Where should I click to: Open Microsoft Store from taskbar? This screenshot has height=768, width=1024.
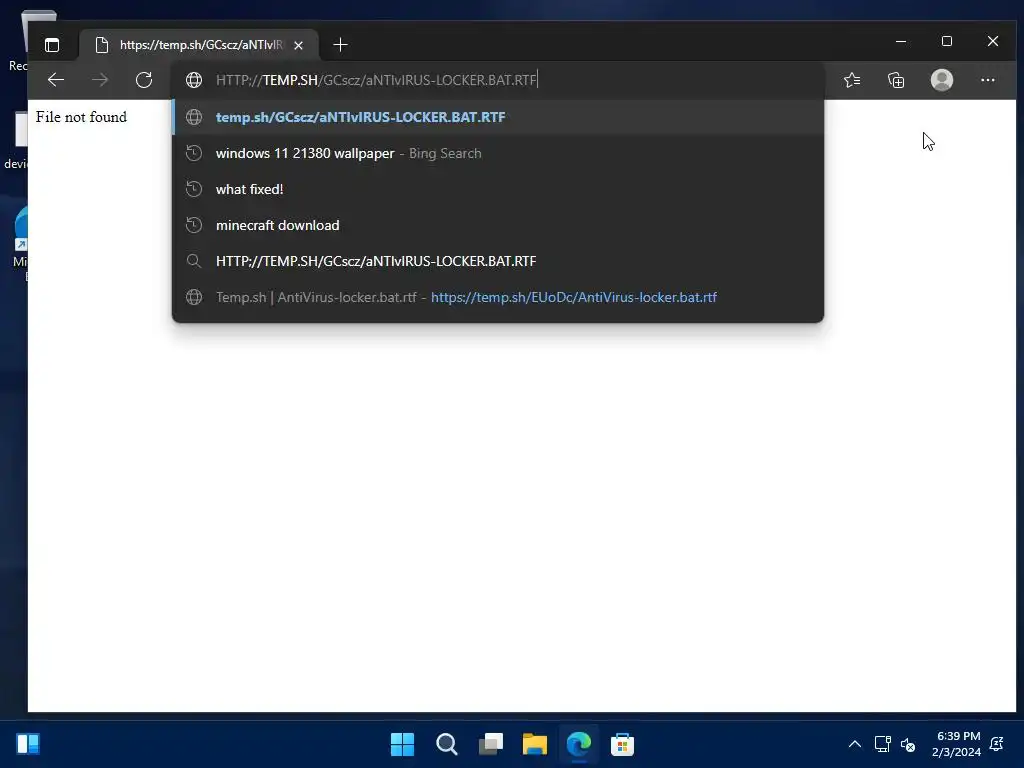pyautogui.click(x=622, y=744)
